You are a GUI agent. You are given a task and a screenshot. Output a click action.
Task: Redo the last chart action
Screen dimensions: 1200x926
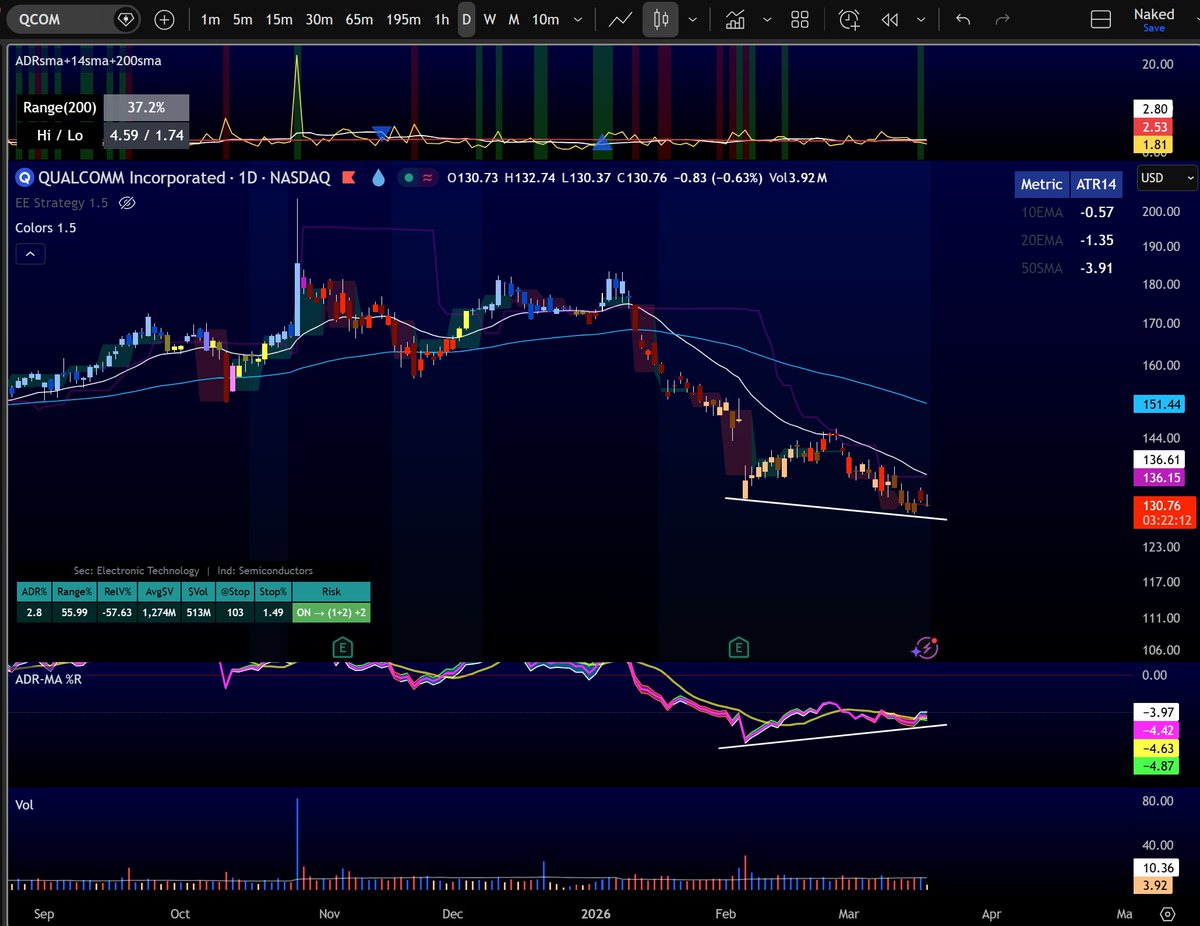click(1003, 19)
